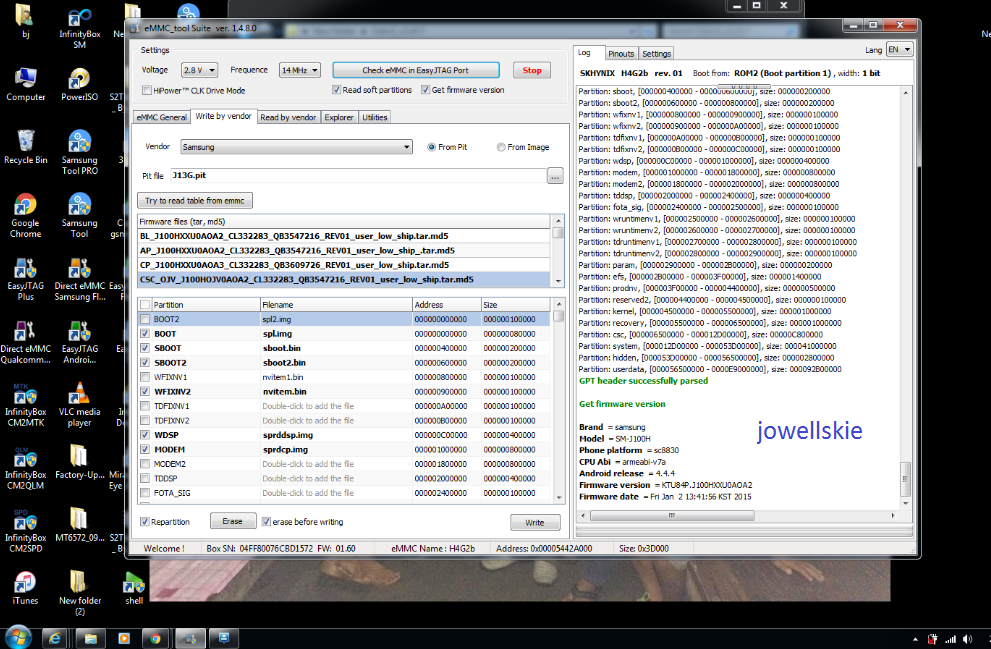This screenshot has height=649, width=991.
Task: Switch to Read by vendor tab
Action: (x=288, y=118)
